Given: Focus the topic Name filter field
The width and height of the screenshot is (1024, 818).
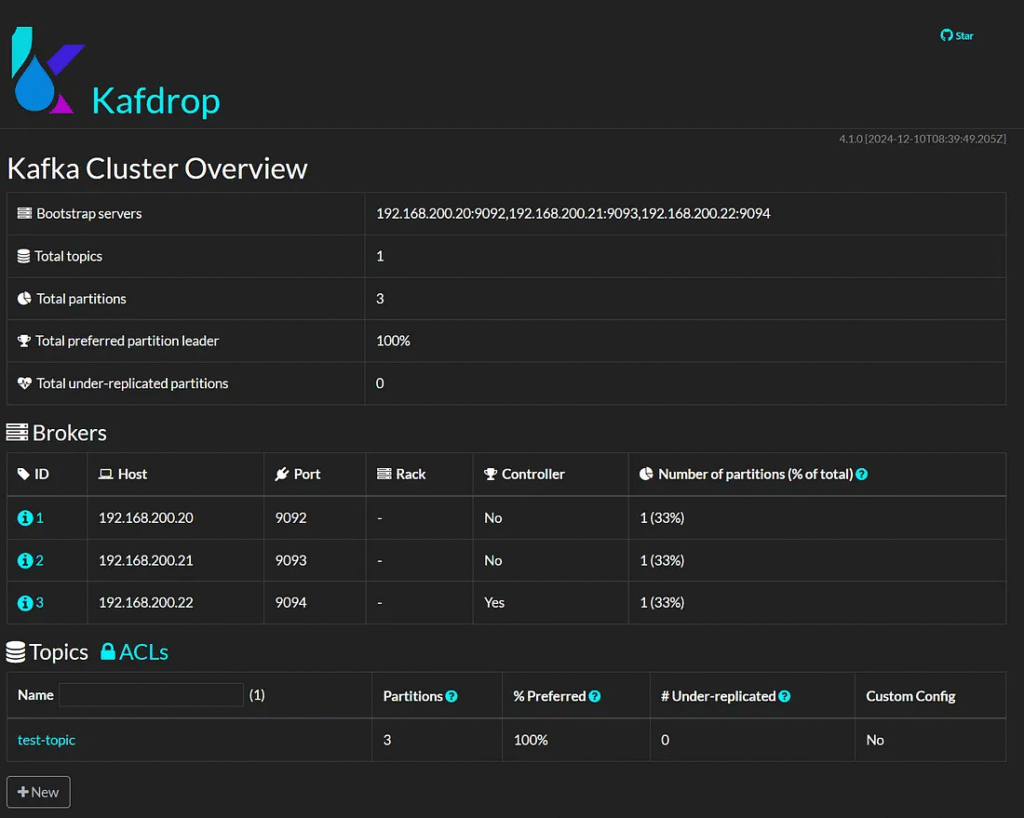Looking at the screenshot, I should click(151, 695).
